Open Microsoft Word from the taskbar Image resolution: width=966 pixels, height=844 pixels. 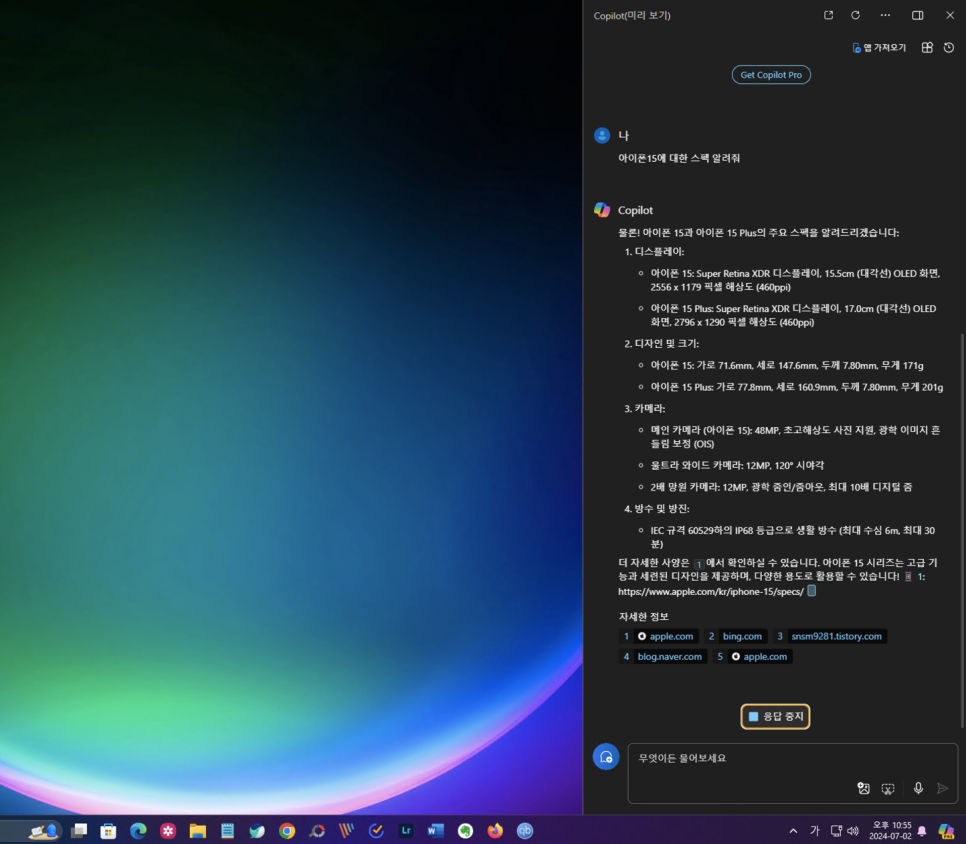tap(436, 830)
